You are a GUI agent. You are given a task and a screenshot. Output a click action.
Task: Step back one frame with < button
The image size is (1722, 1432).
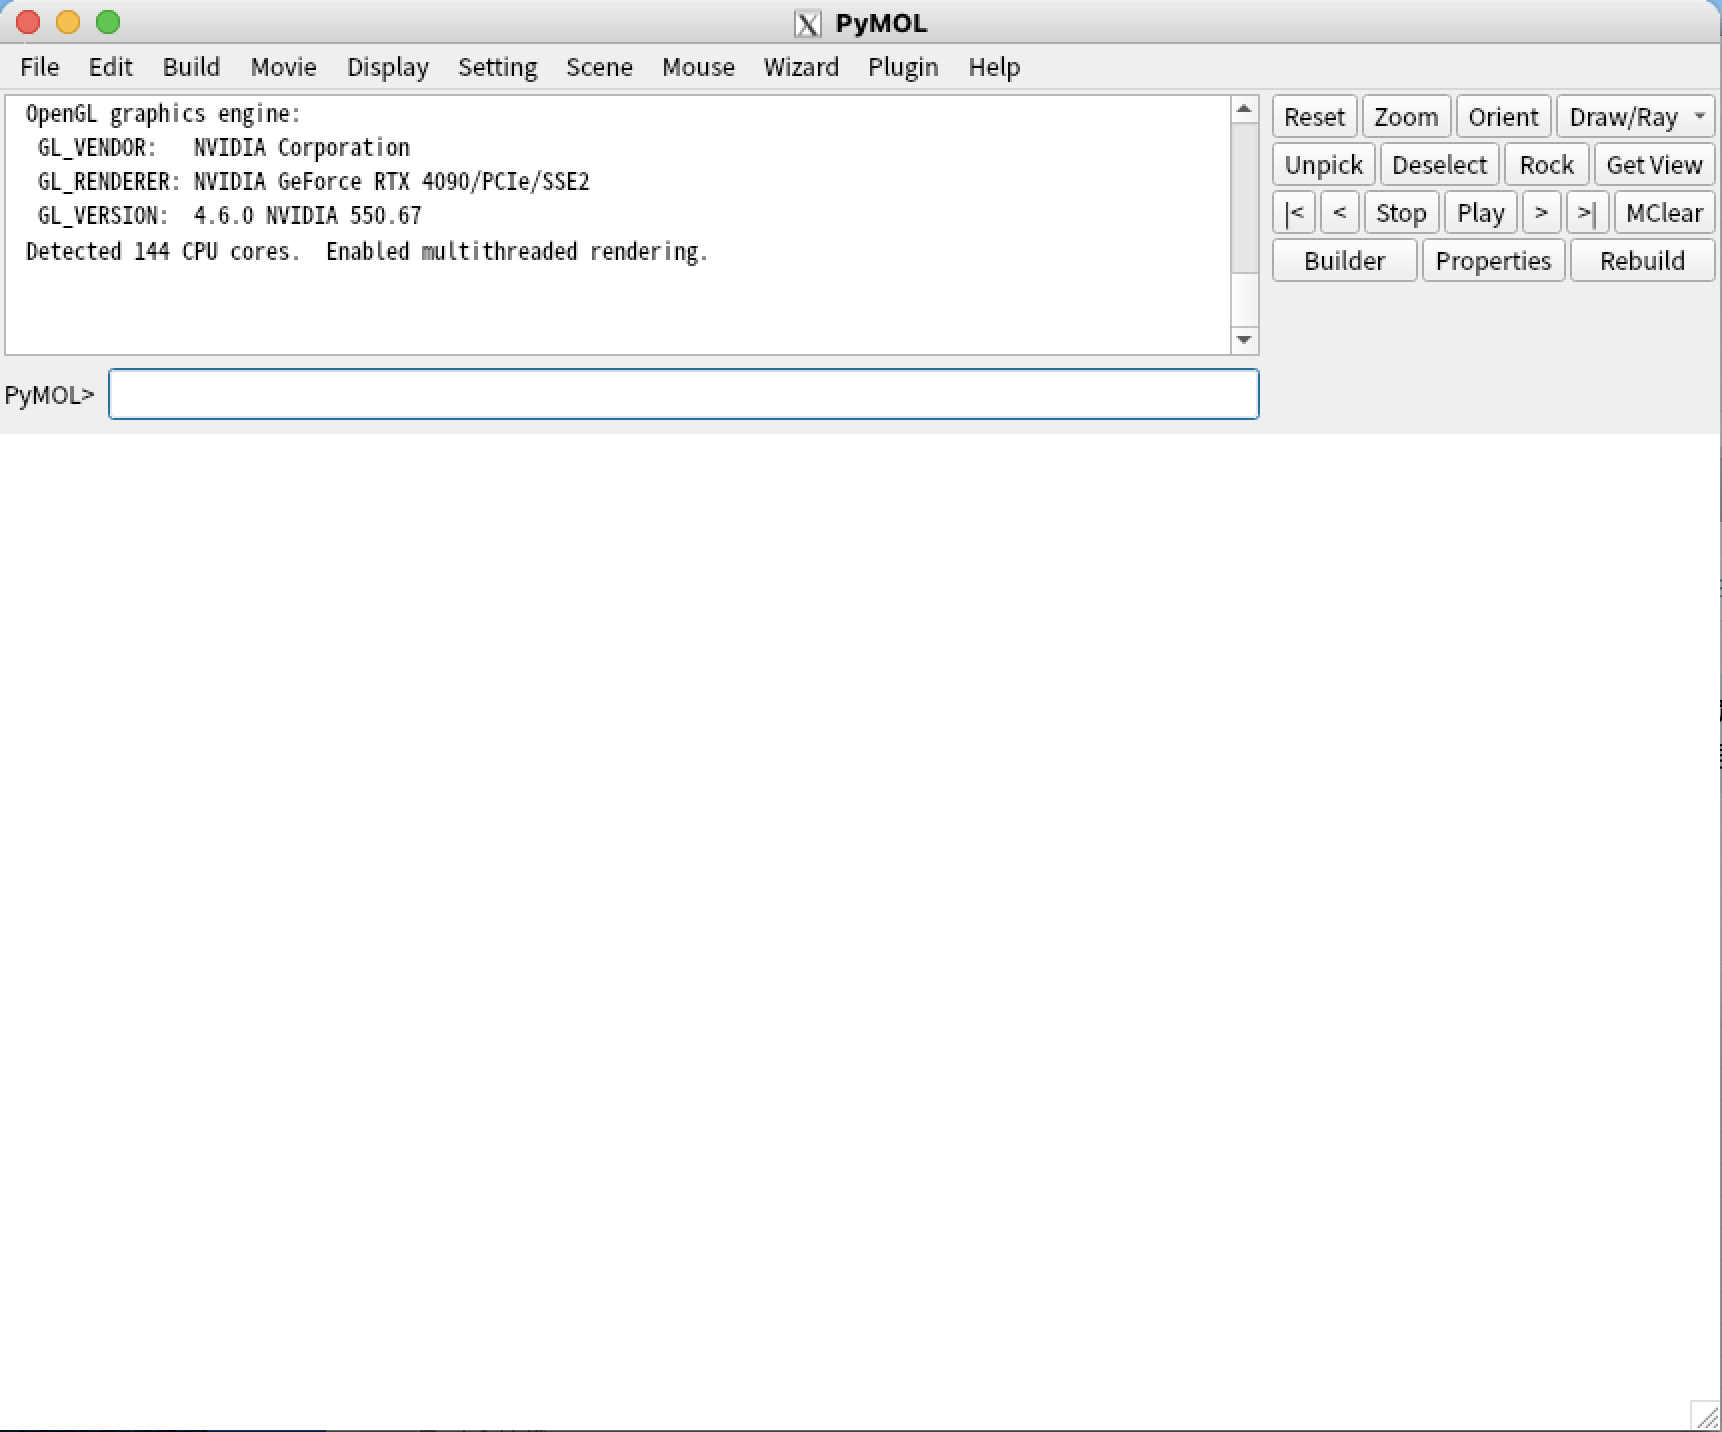[1339, 213]
